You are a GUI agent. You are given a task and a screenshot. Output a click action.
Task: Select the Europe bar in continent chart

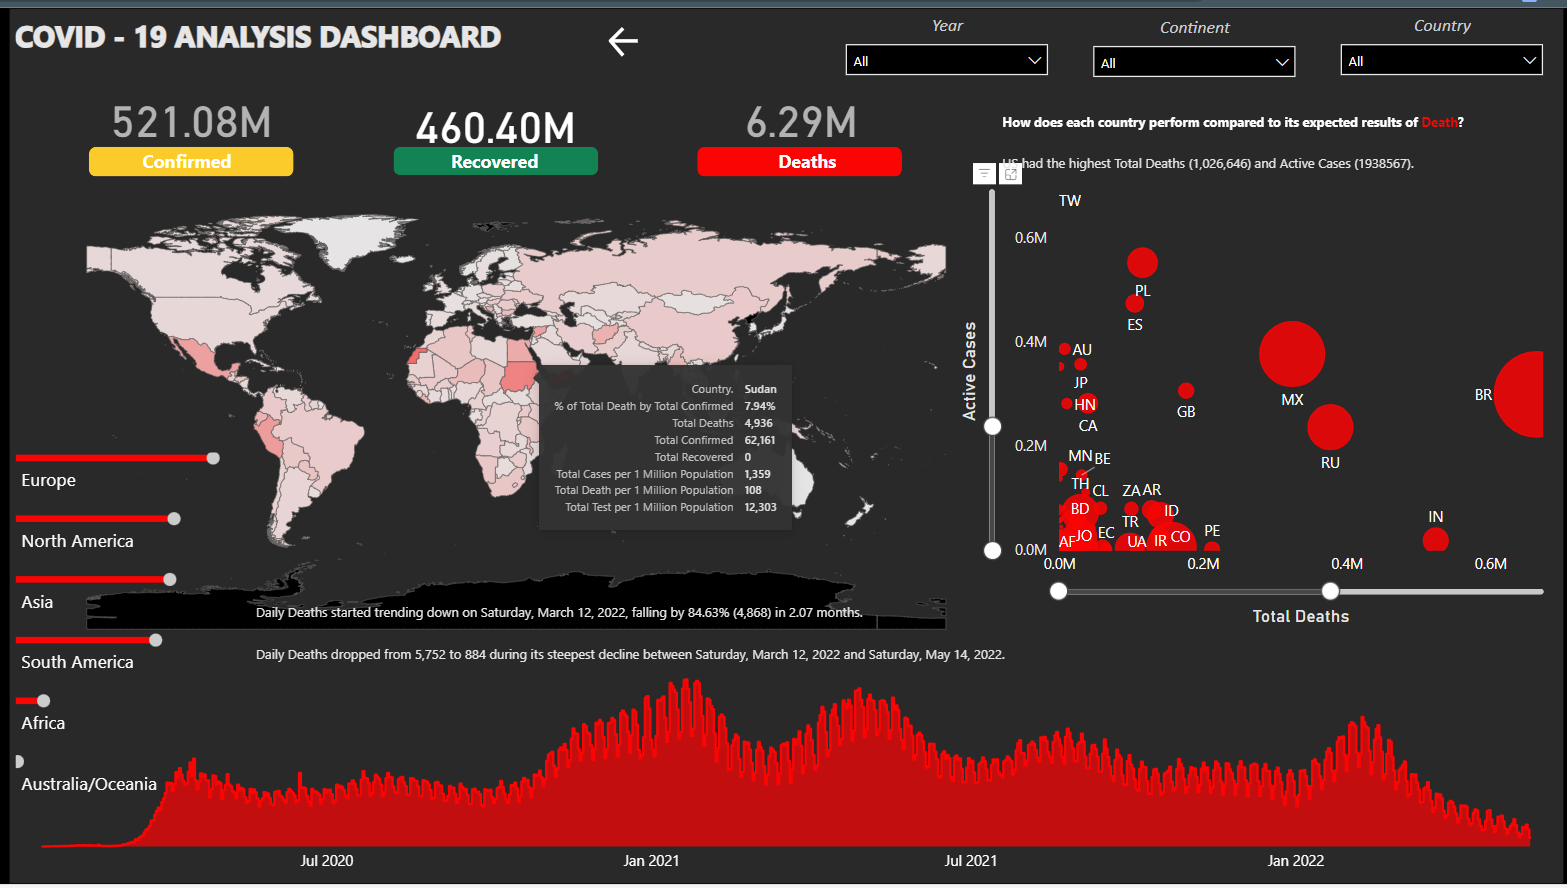(x=115, y=458)
